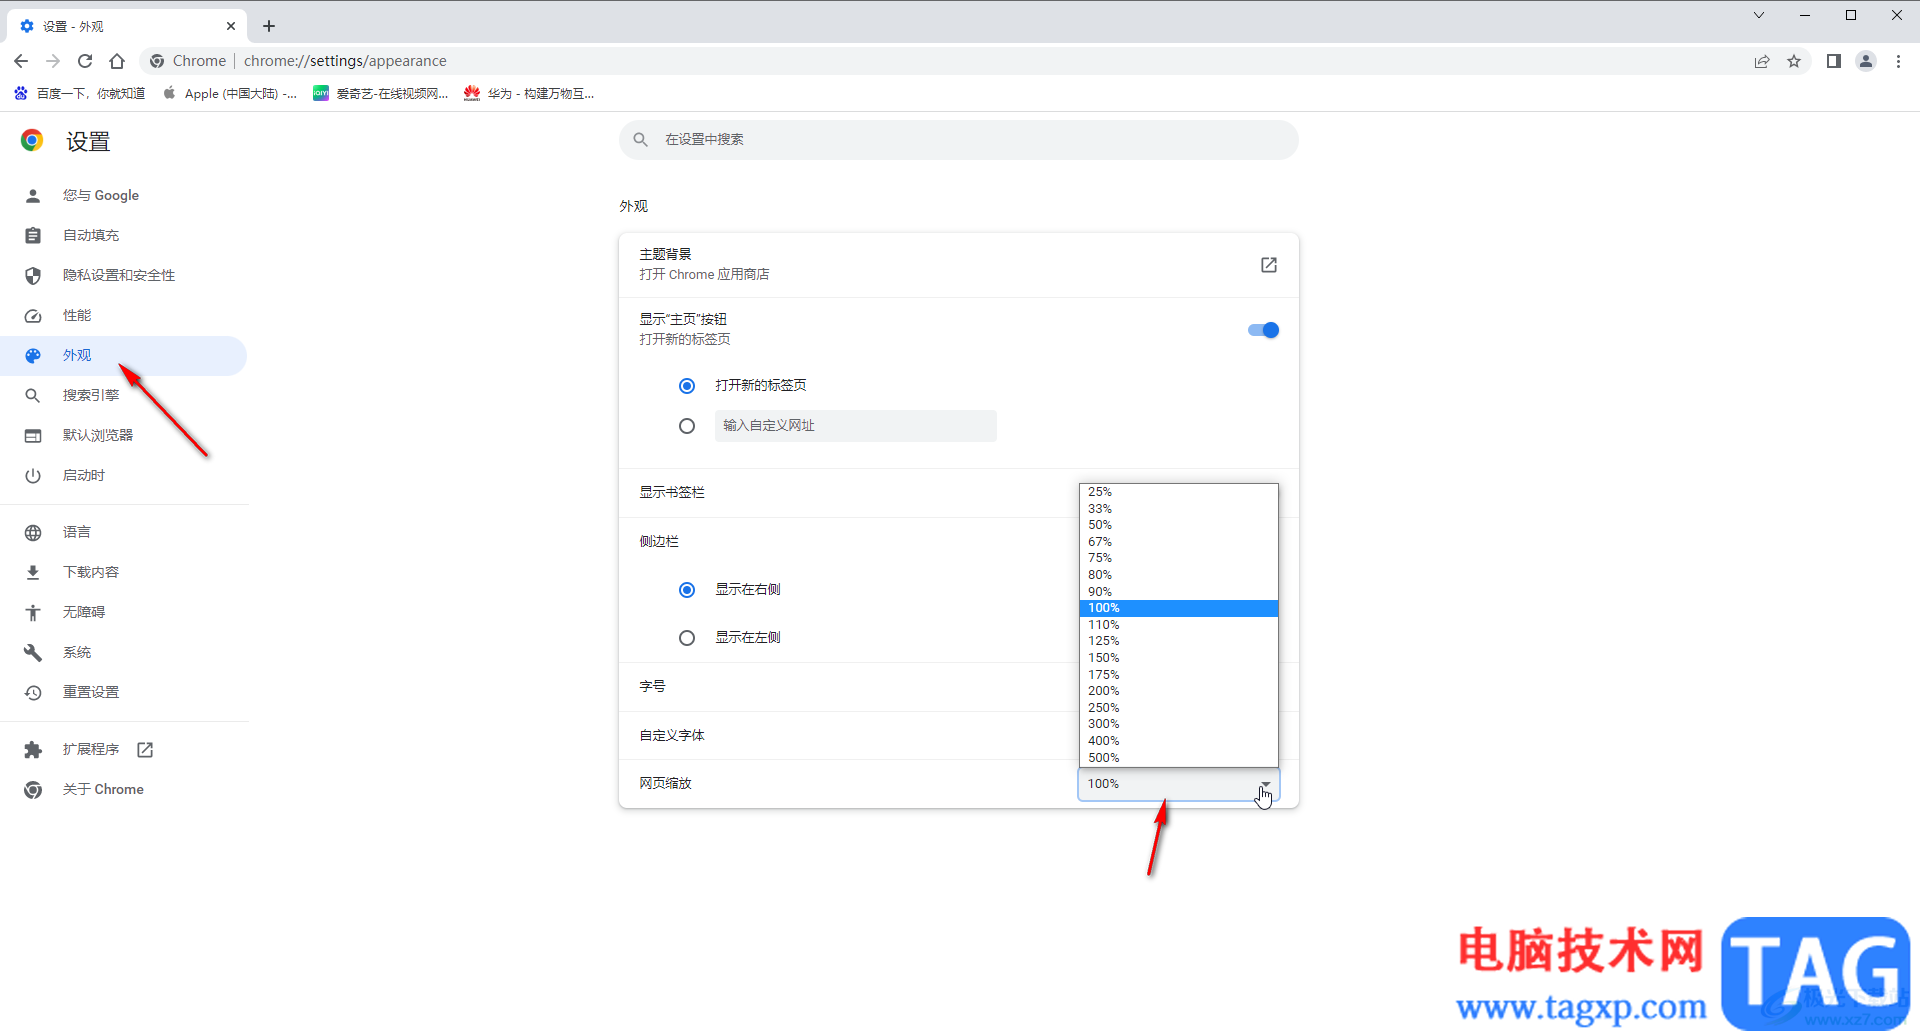Click the 关于 Chrome logo icon
The image size is (1920, 1036).
tap(33, 790)
